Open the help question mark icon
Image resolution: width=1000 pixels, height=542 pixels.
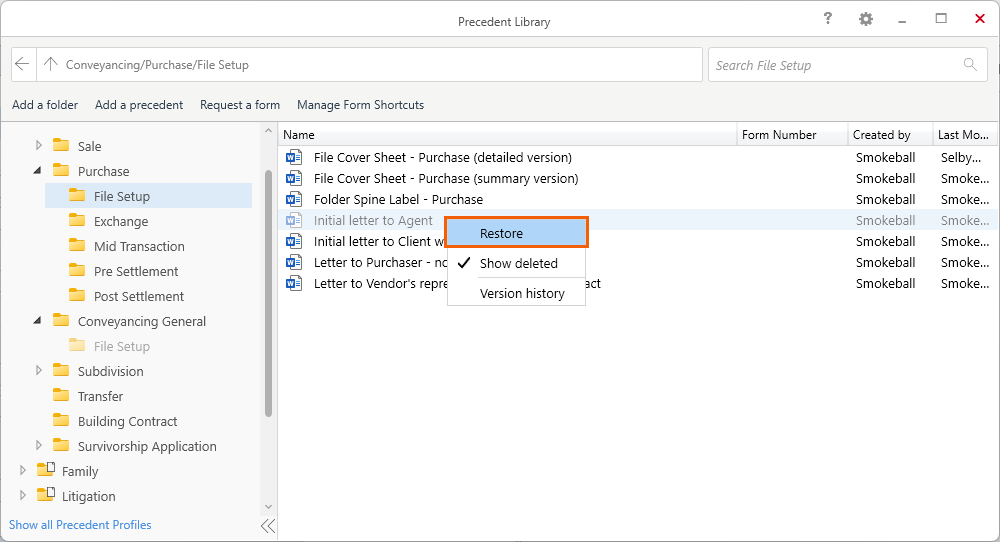pos(828,19)
